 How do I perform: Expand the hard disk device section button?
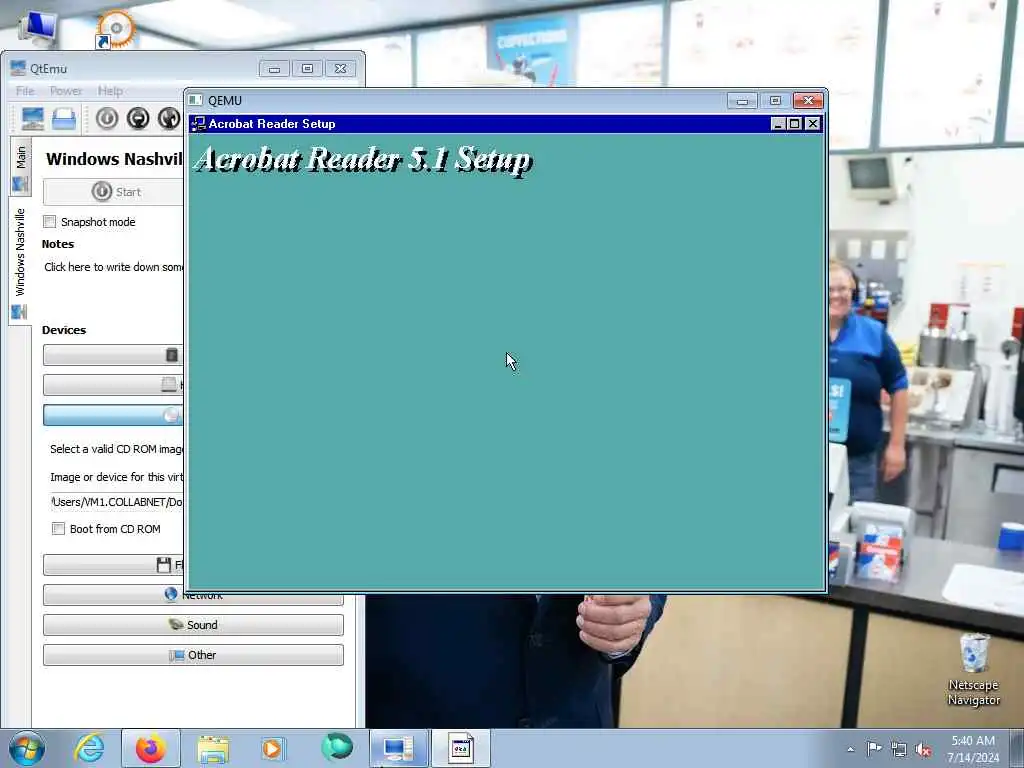click(x=113, y=385)
